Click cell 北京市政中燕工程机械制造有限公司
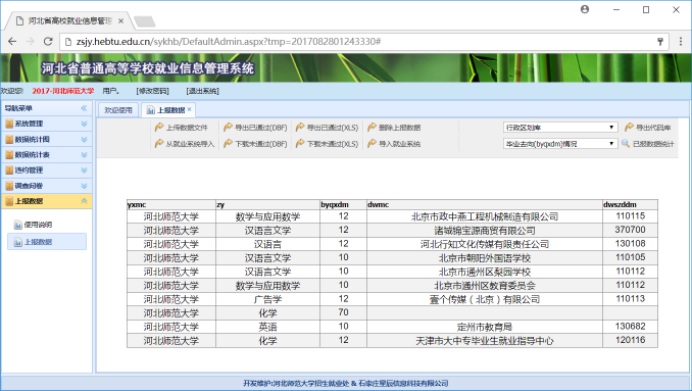 tap(485, 217)
